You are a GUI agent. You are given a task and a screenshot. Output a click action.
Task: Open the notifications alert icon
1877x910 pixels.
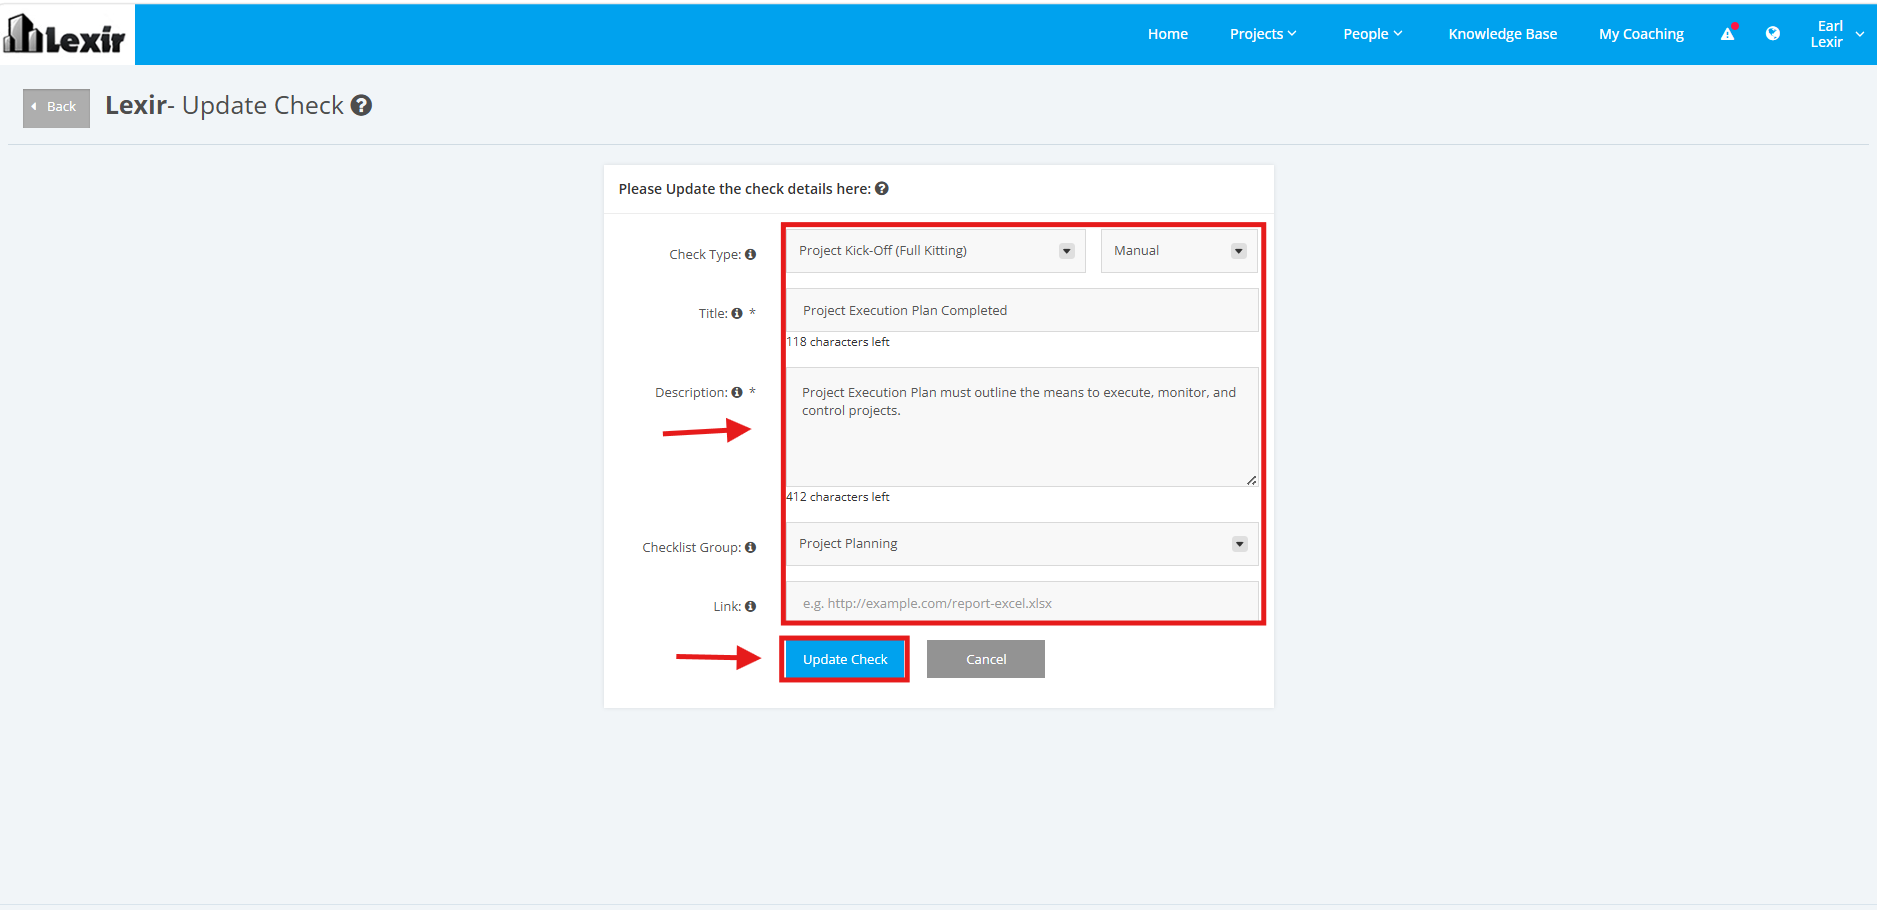(1728, 33)
